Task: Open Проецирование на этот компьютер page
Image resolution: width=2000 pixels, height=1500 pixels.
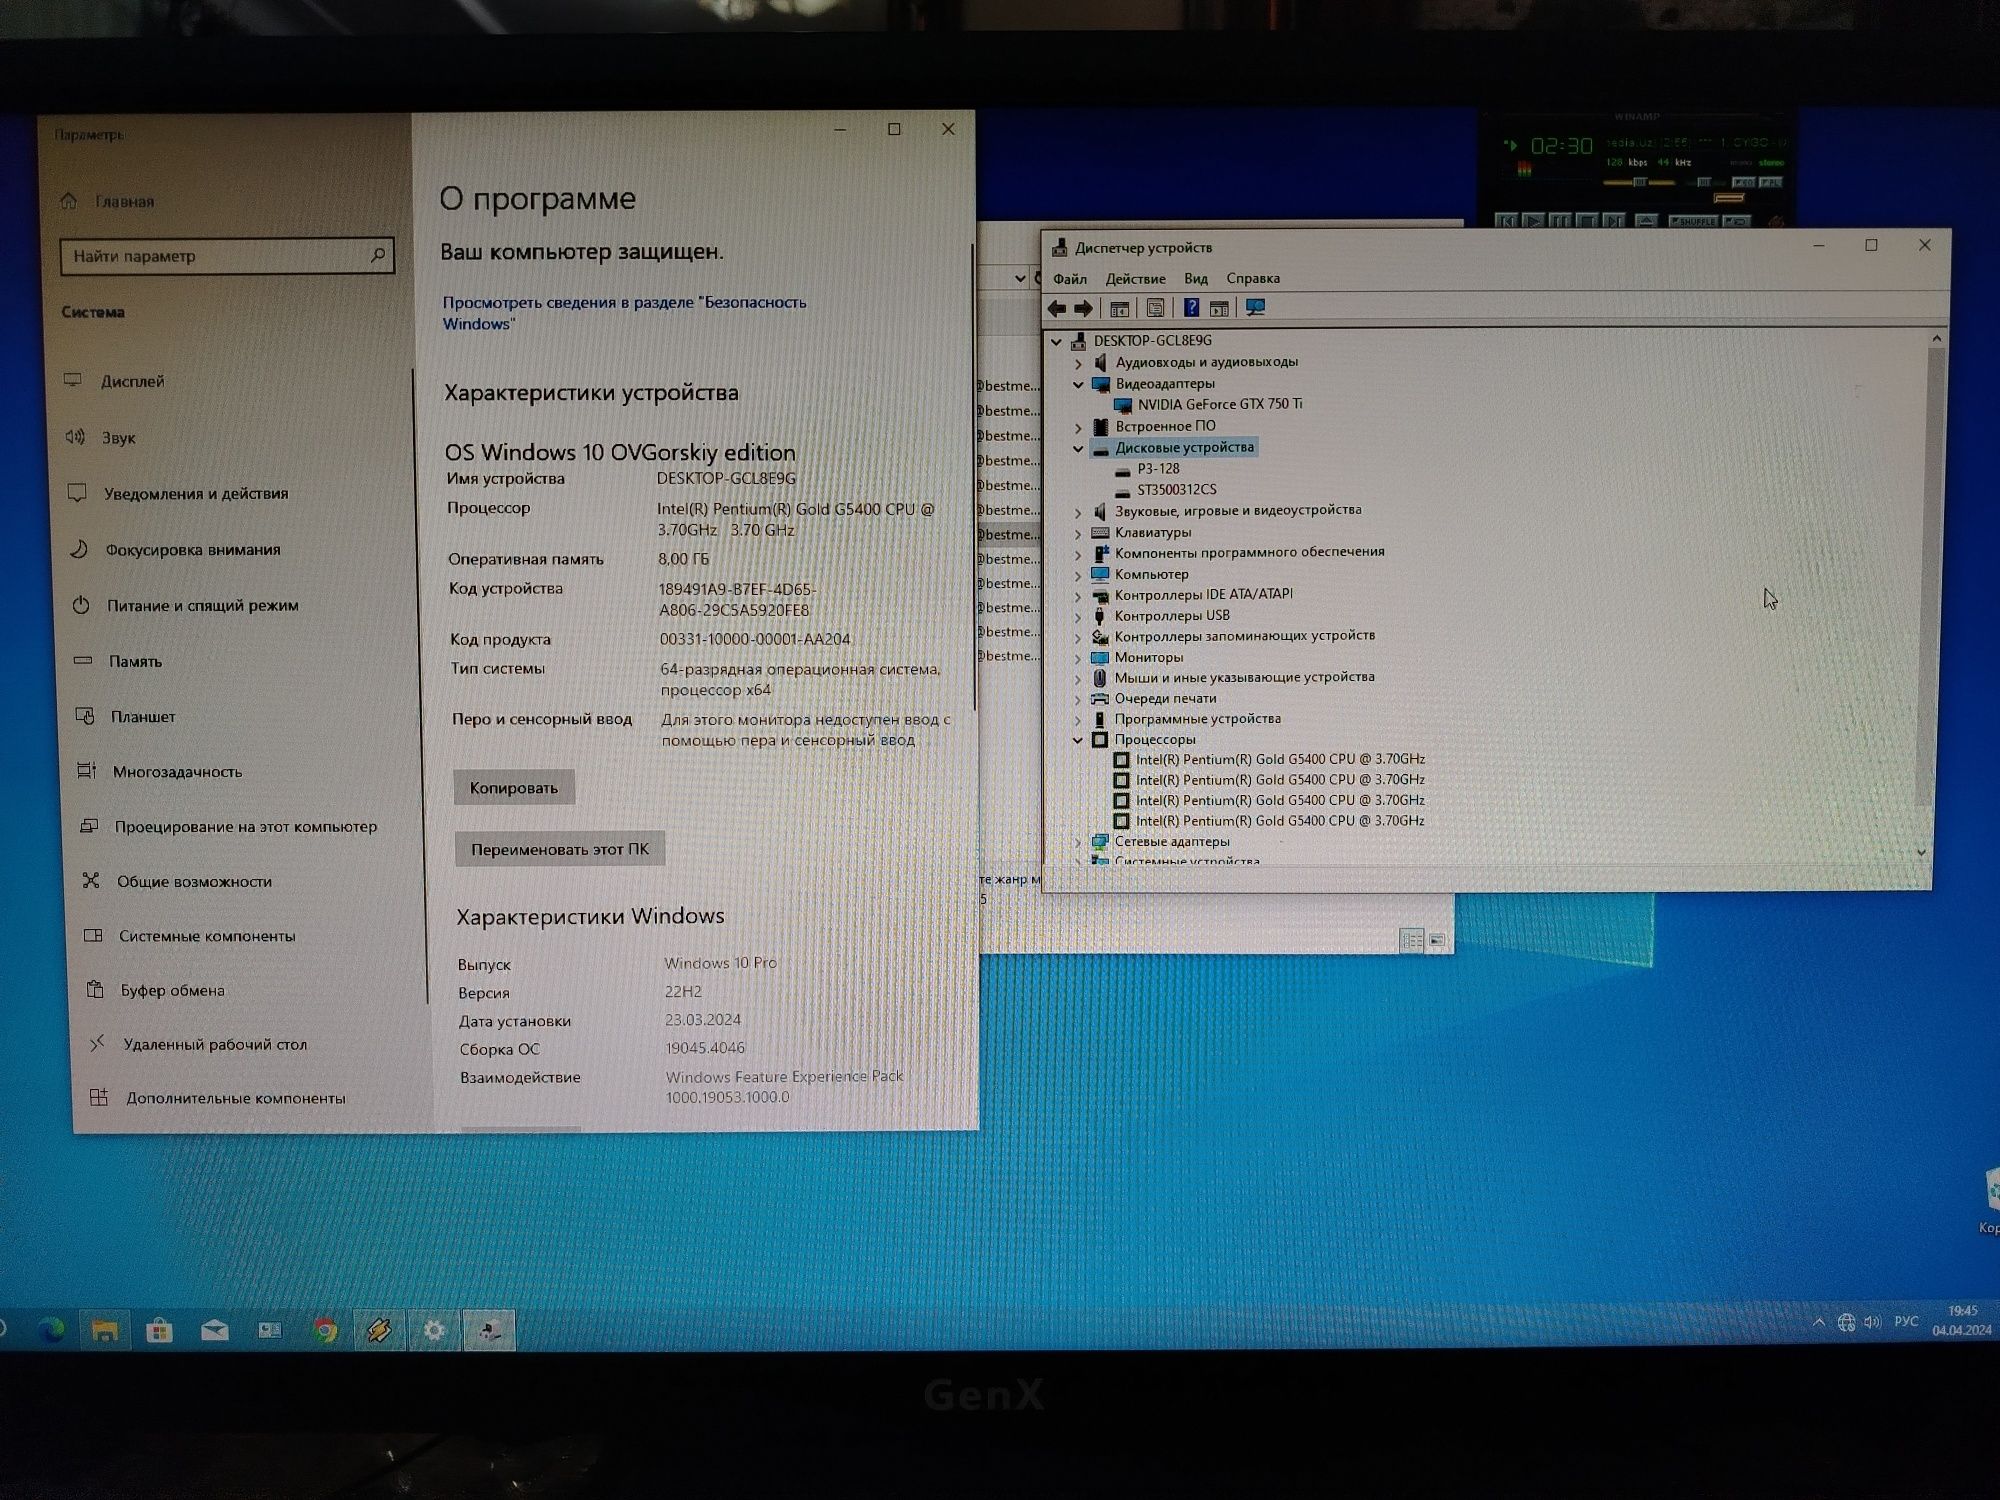Action: 229,826
